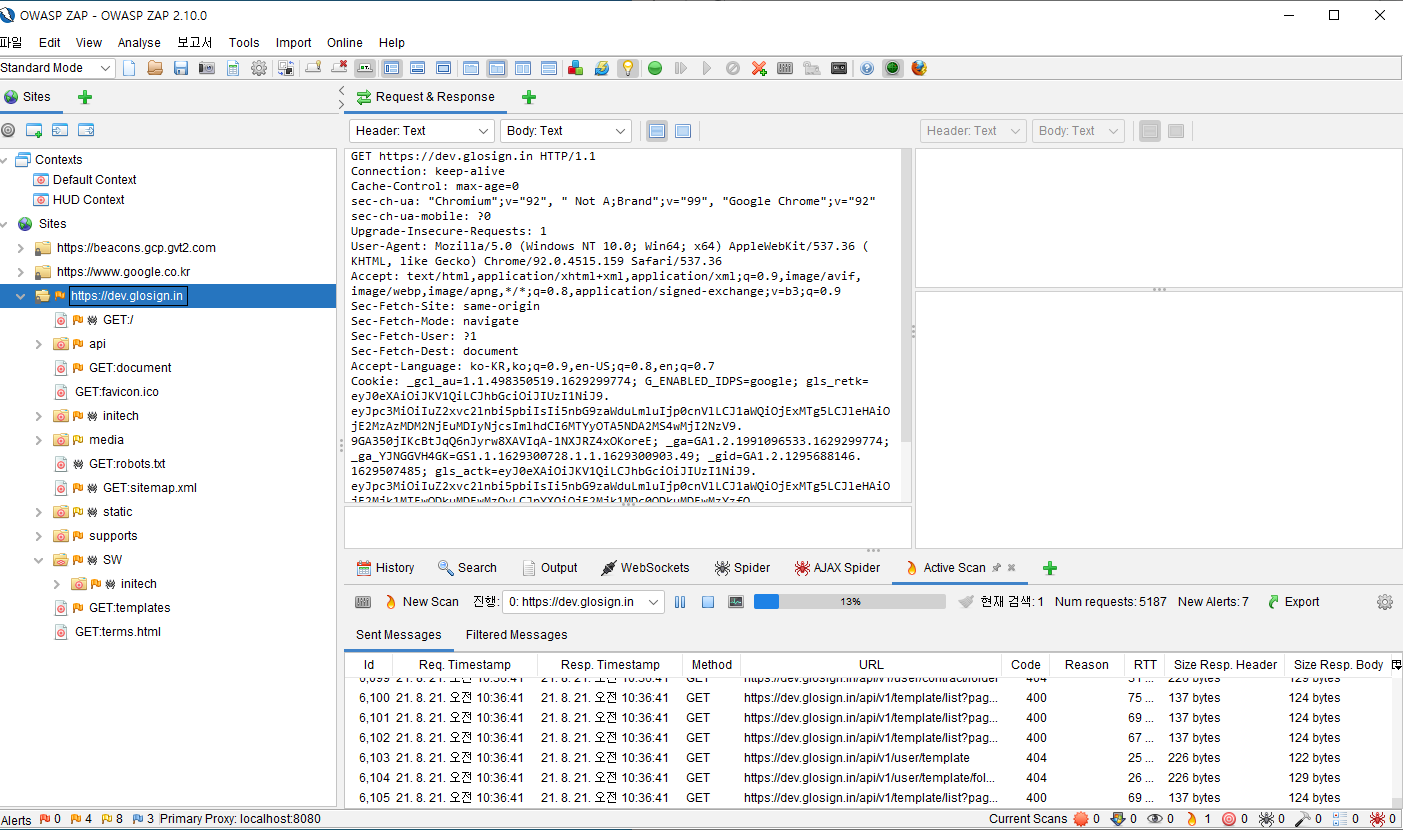Persist session using the floppy disk icon
Image resolution: width=1403 pixels, height=830 pixels.
(x=181, y=68)
